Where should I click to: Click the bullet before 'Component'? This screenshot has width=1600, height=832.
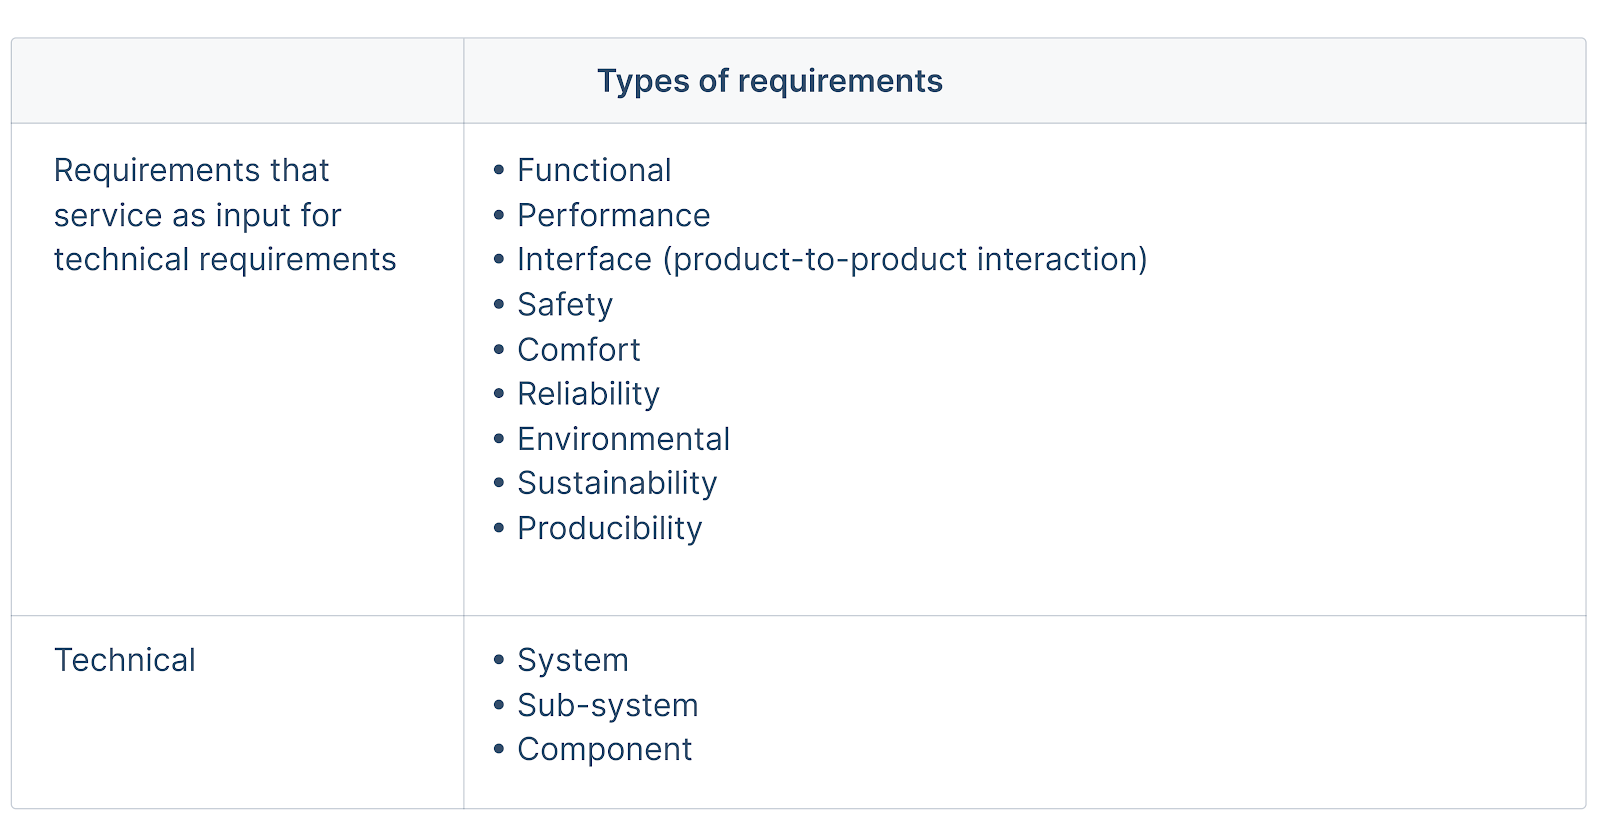(x=499, y=750)
